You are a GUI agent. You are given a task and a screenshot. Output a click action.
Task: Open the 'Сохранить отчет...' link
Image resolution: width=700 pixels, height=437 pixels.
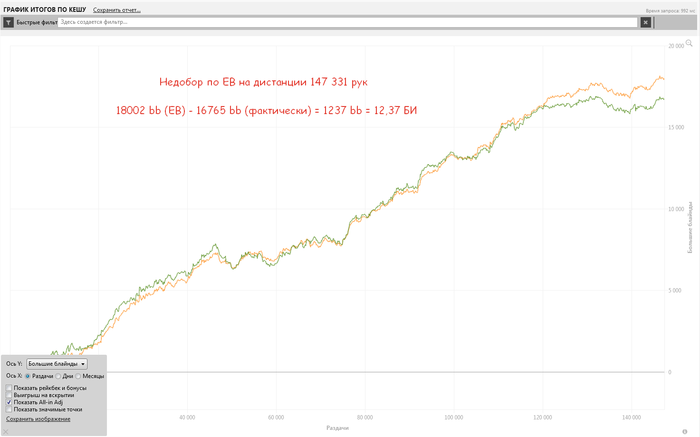(x=117, y=10)
